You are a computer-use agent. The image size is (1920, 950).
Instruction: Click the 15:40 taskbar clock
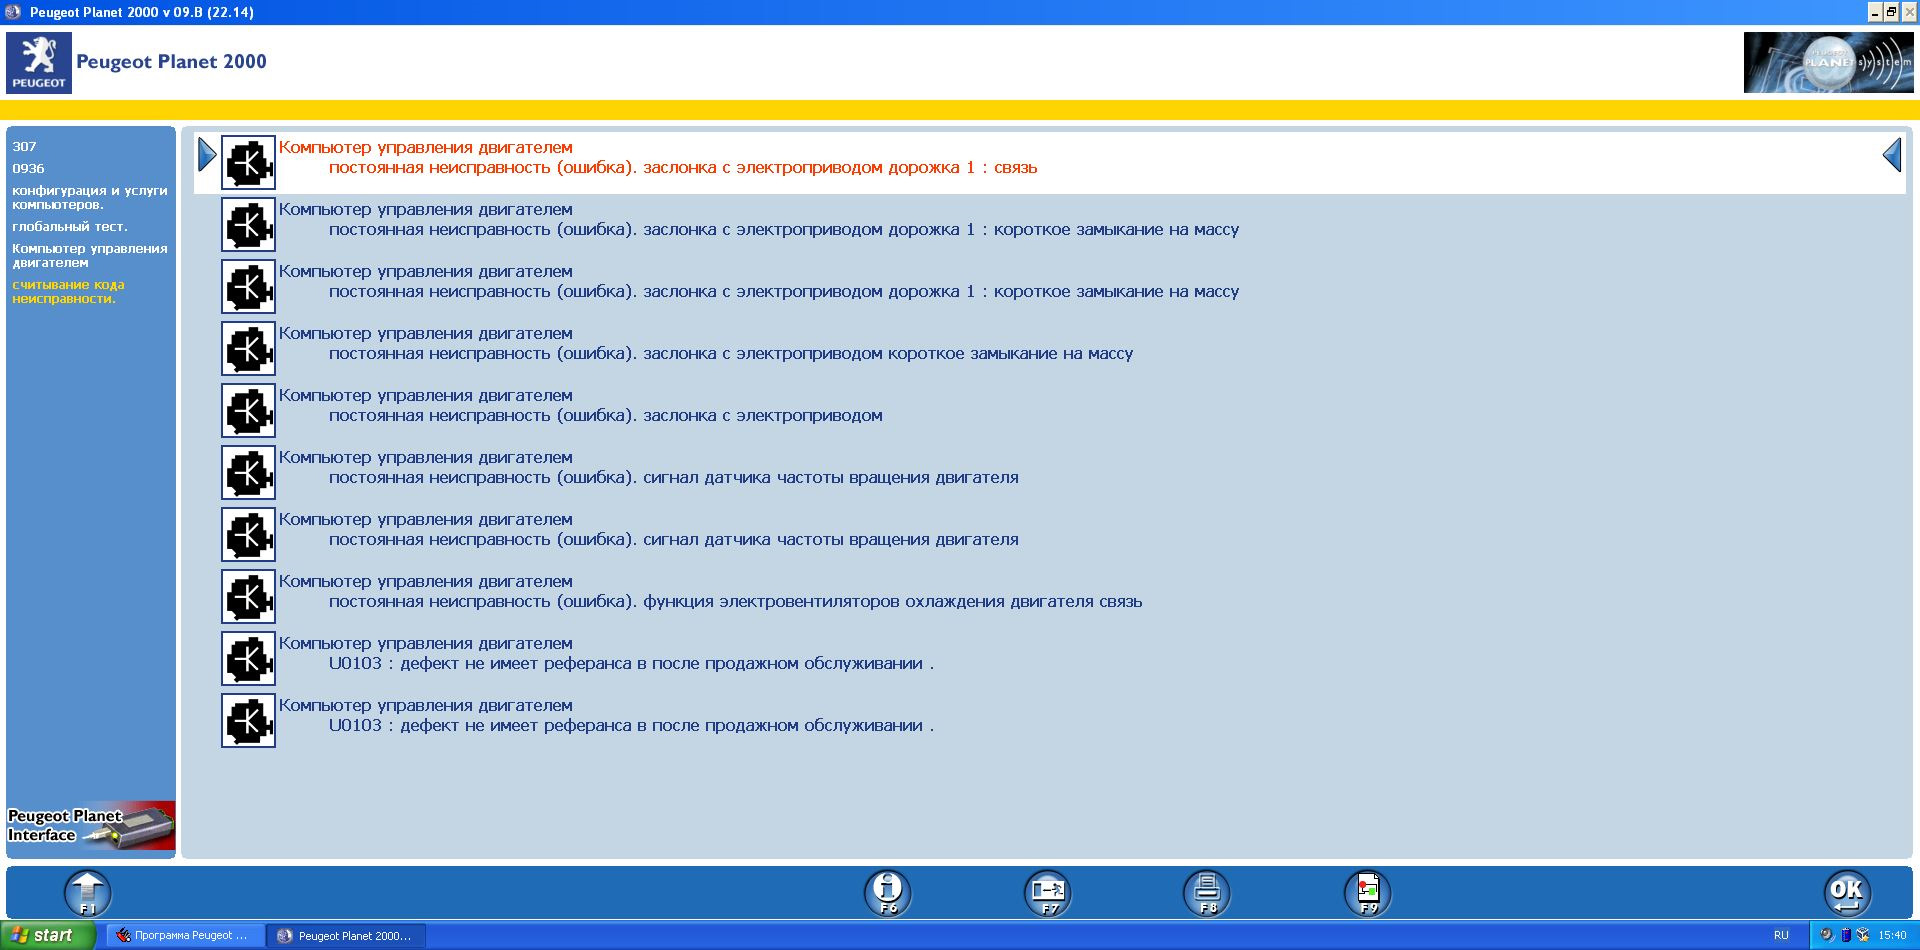[1892, 936]
